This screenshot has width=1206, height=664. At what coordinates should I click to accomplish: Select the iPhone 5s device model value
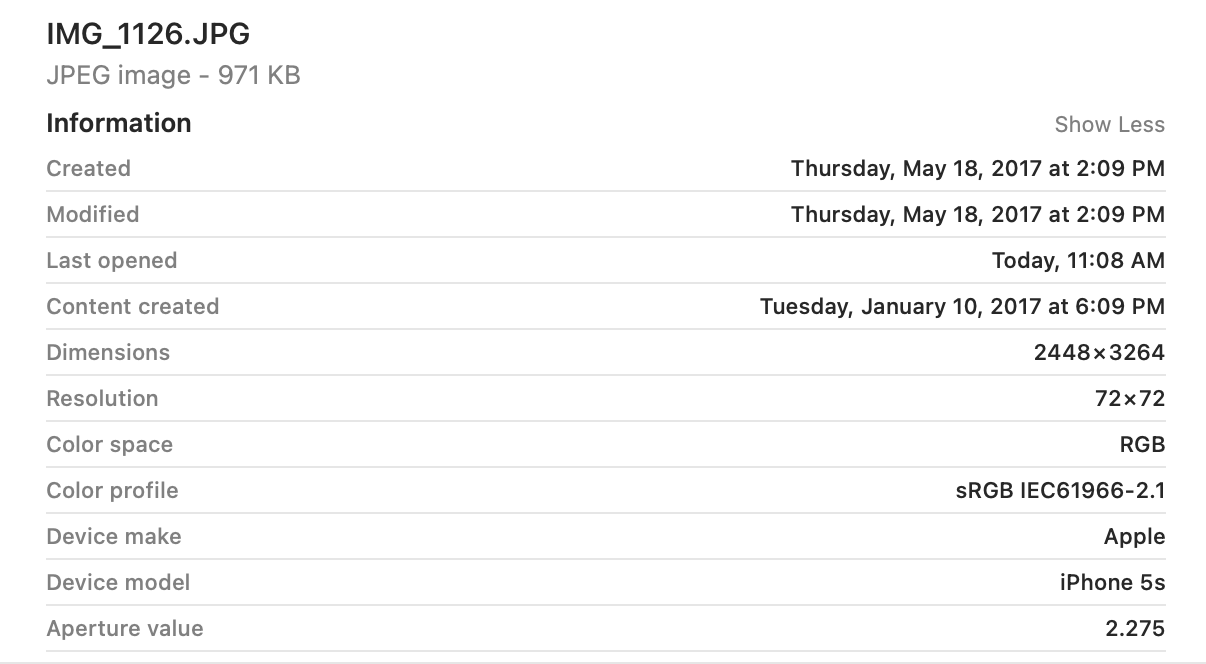tap(1112, 582)
